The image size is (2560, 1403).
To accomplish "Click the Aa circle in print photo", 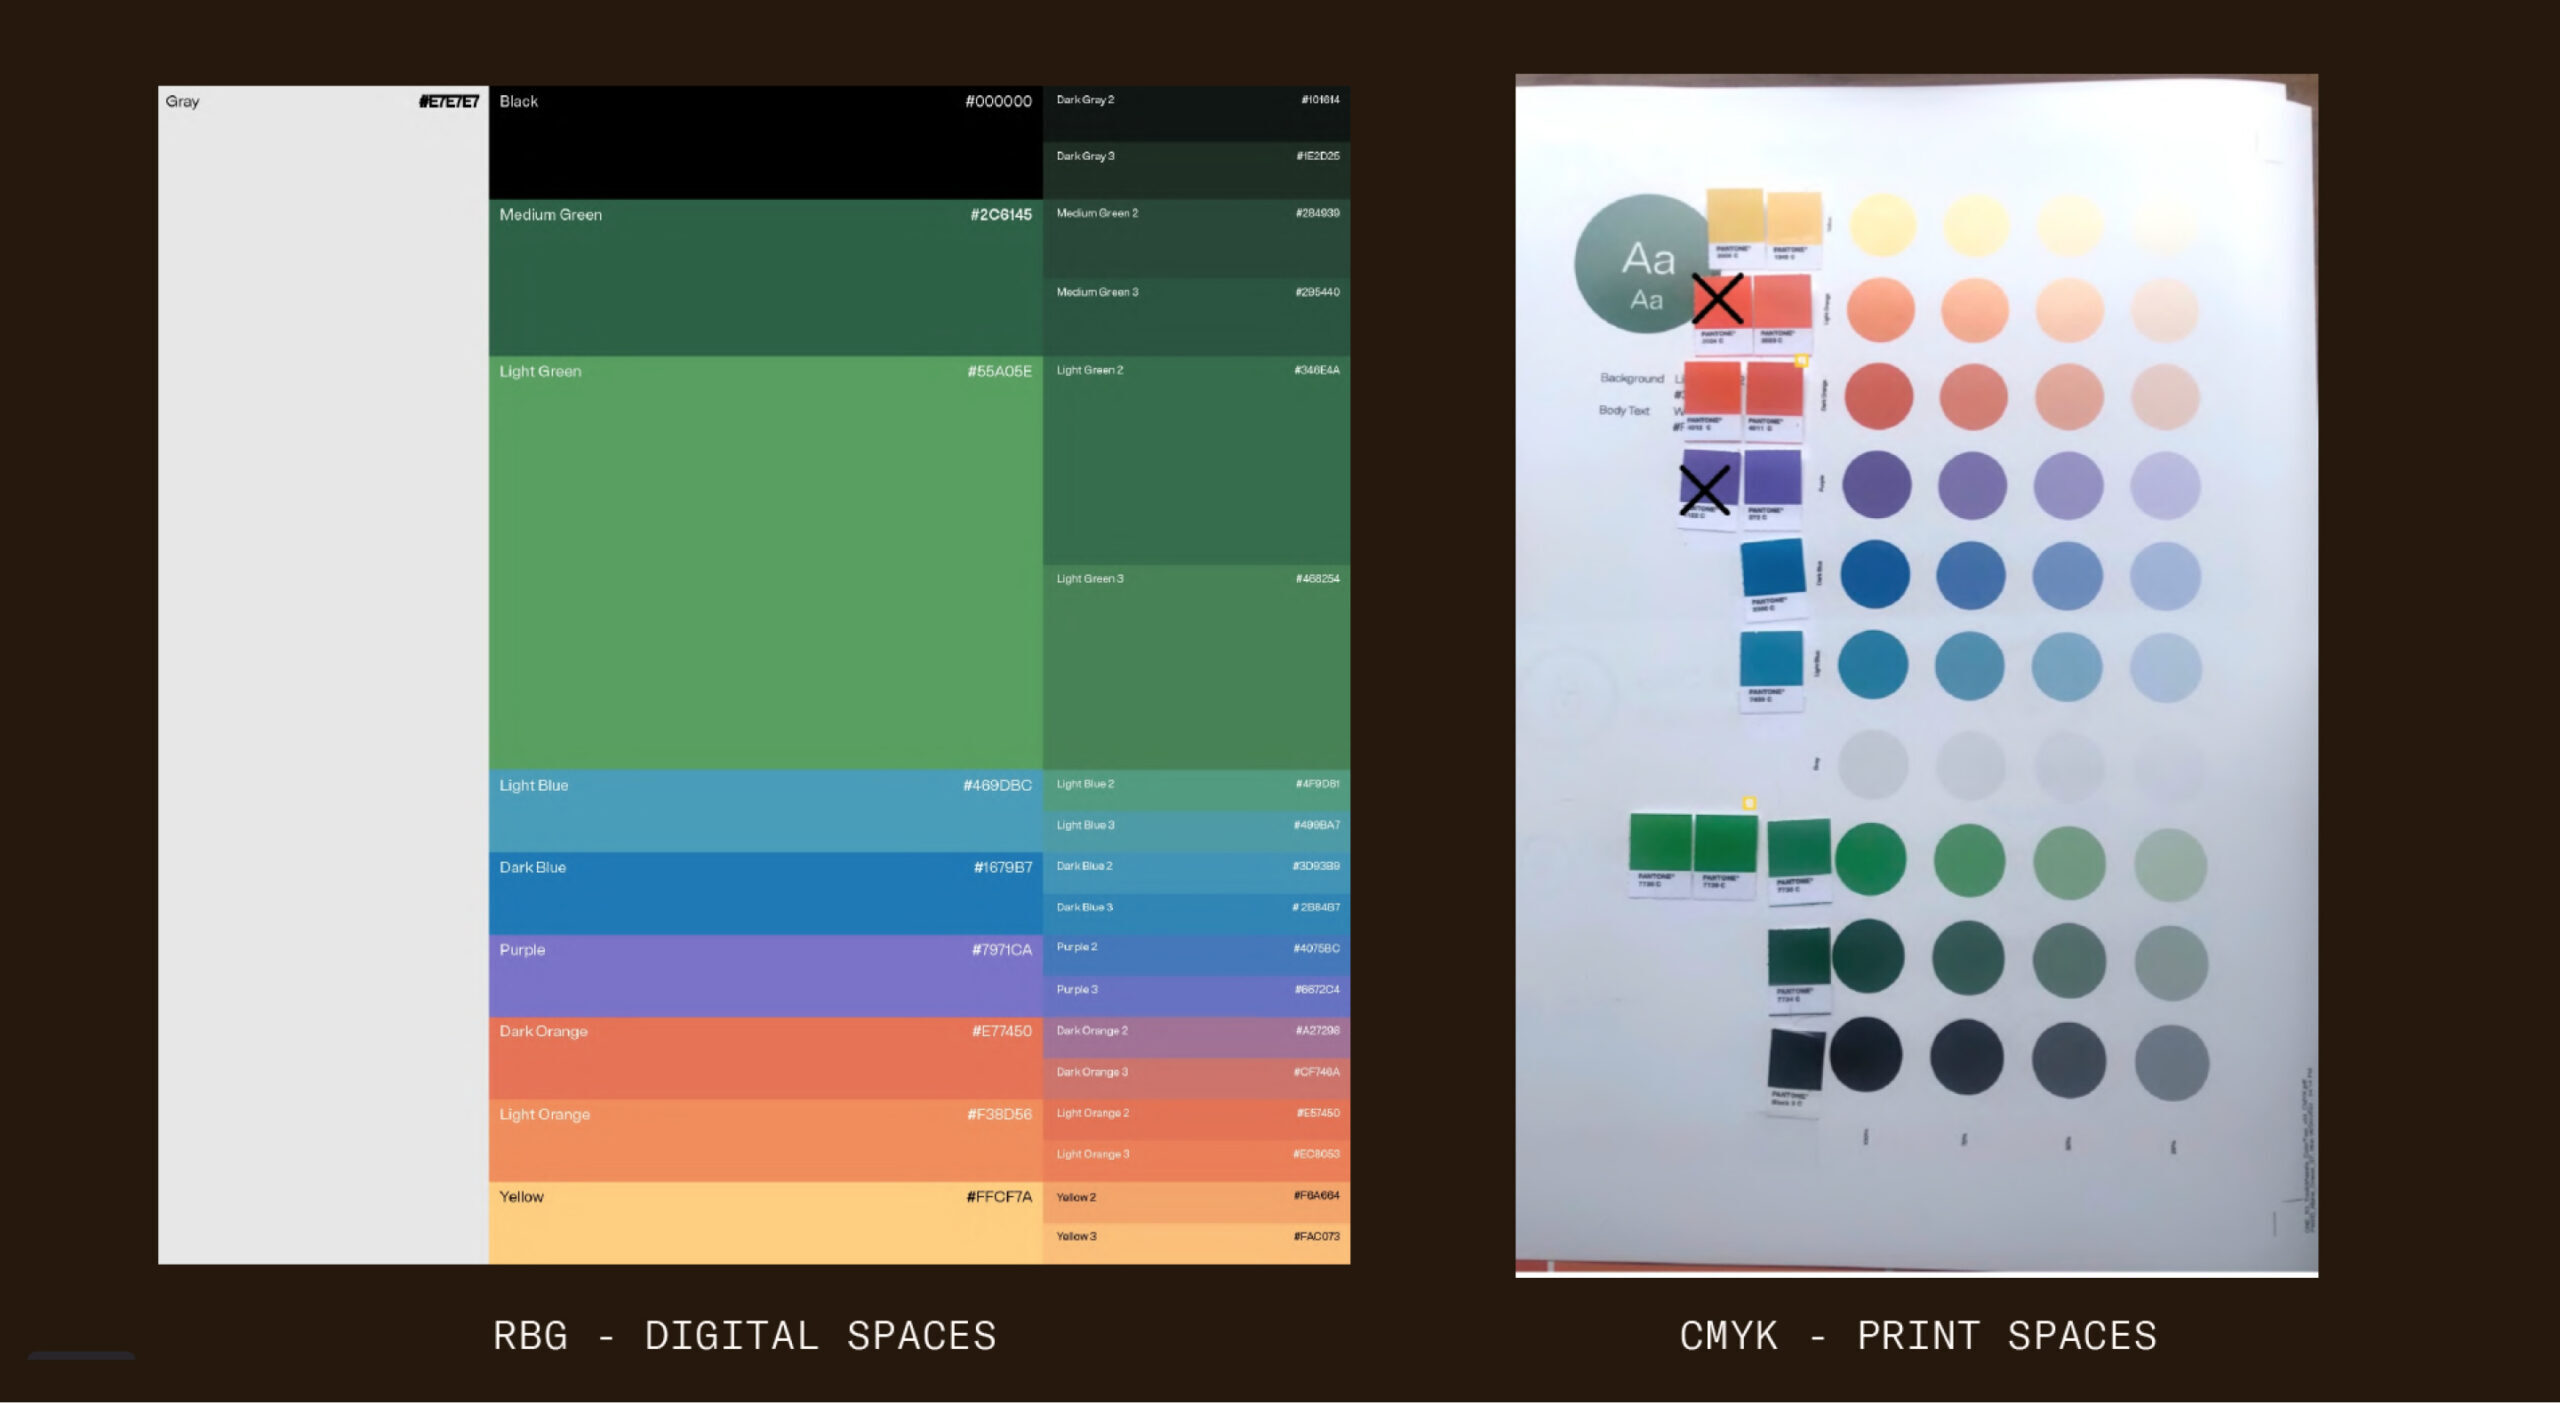I will pos(1644,263).
